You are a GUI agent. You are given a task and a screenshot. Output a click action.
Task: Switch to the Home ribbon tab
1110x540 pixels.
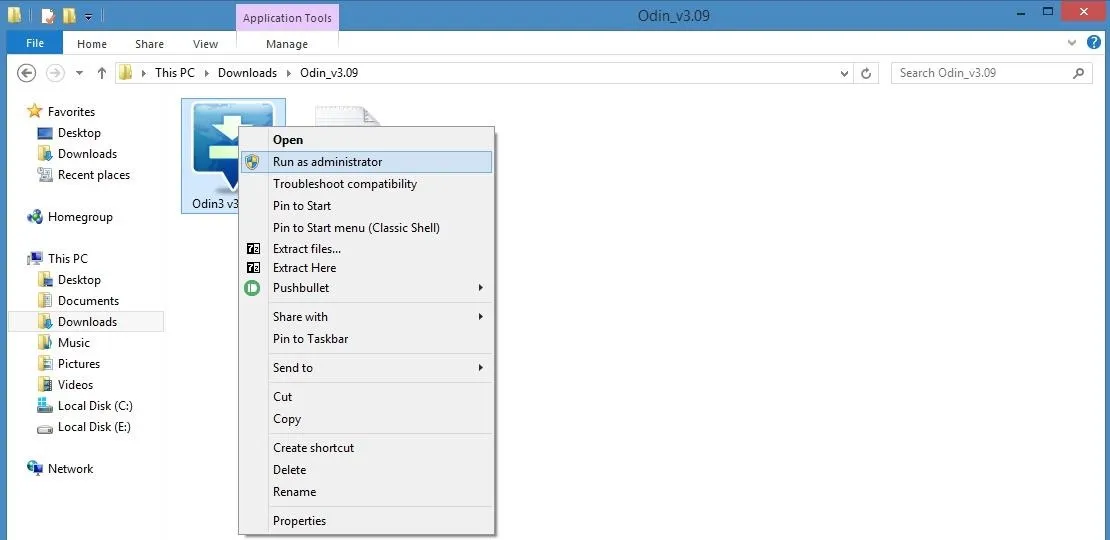pos(92,44)
